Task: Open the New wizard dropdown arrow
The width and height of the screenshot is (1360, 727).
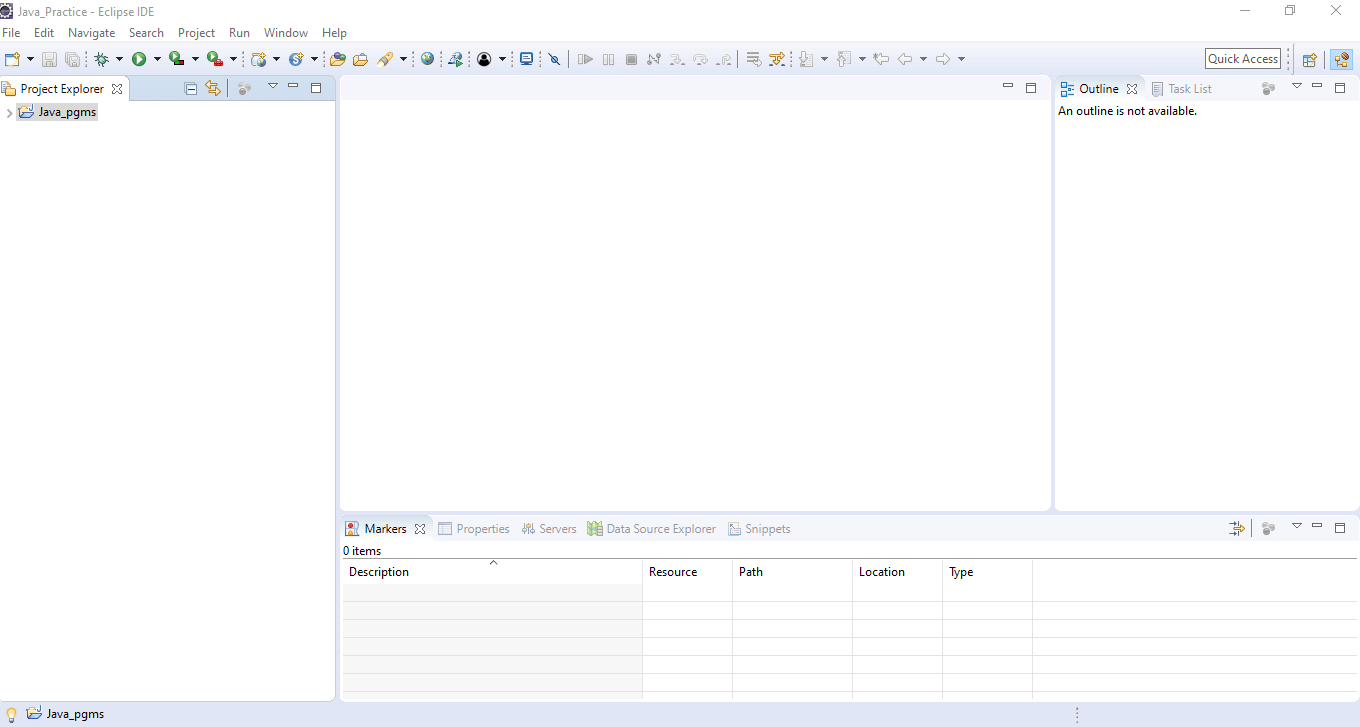Action: point(30,60)
